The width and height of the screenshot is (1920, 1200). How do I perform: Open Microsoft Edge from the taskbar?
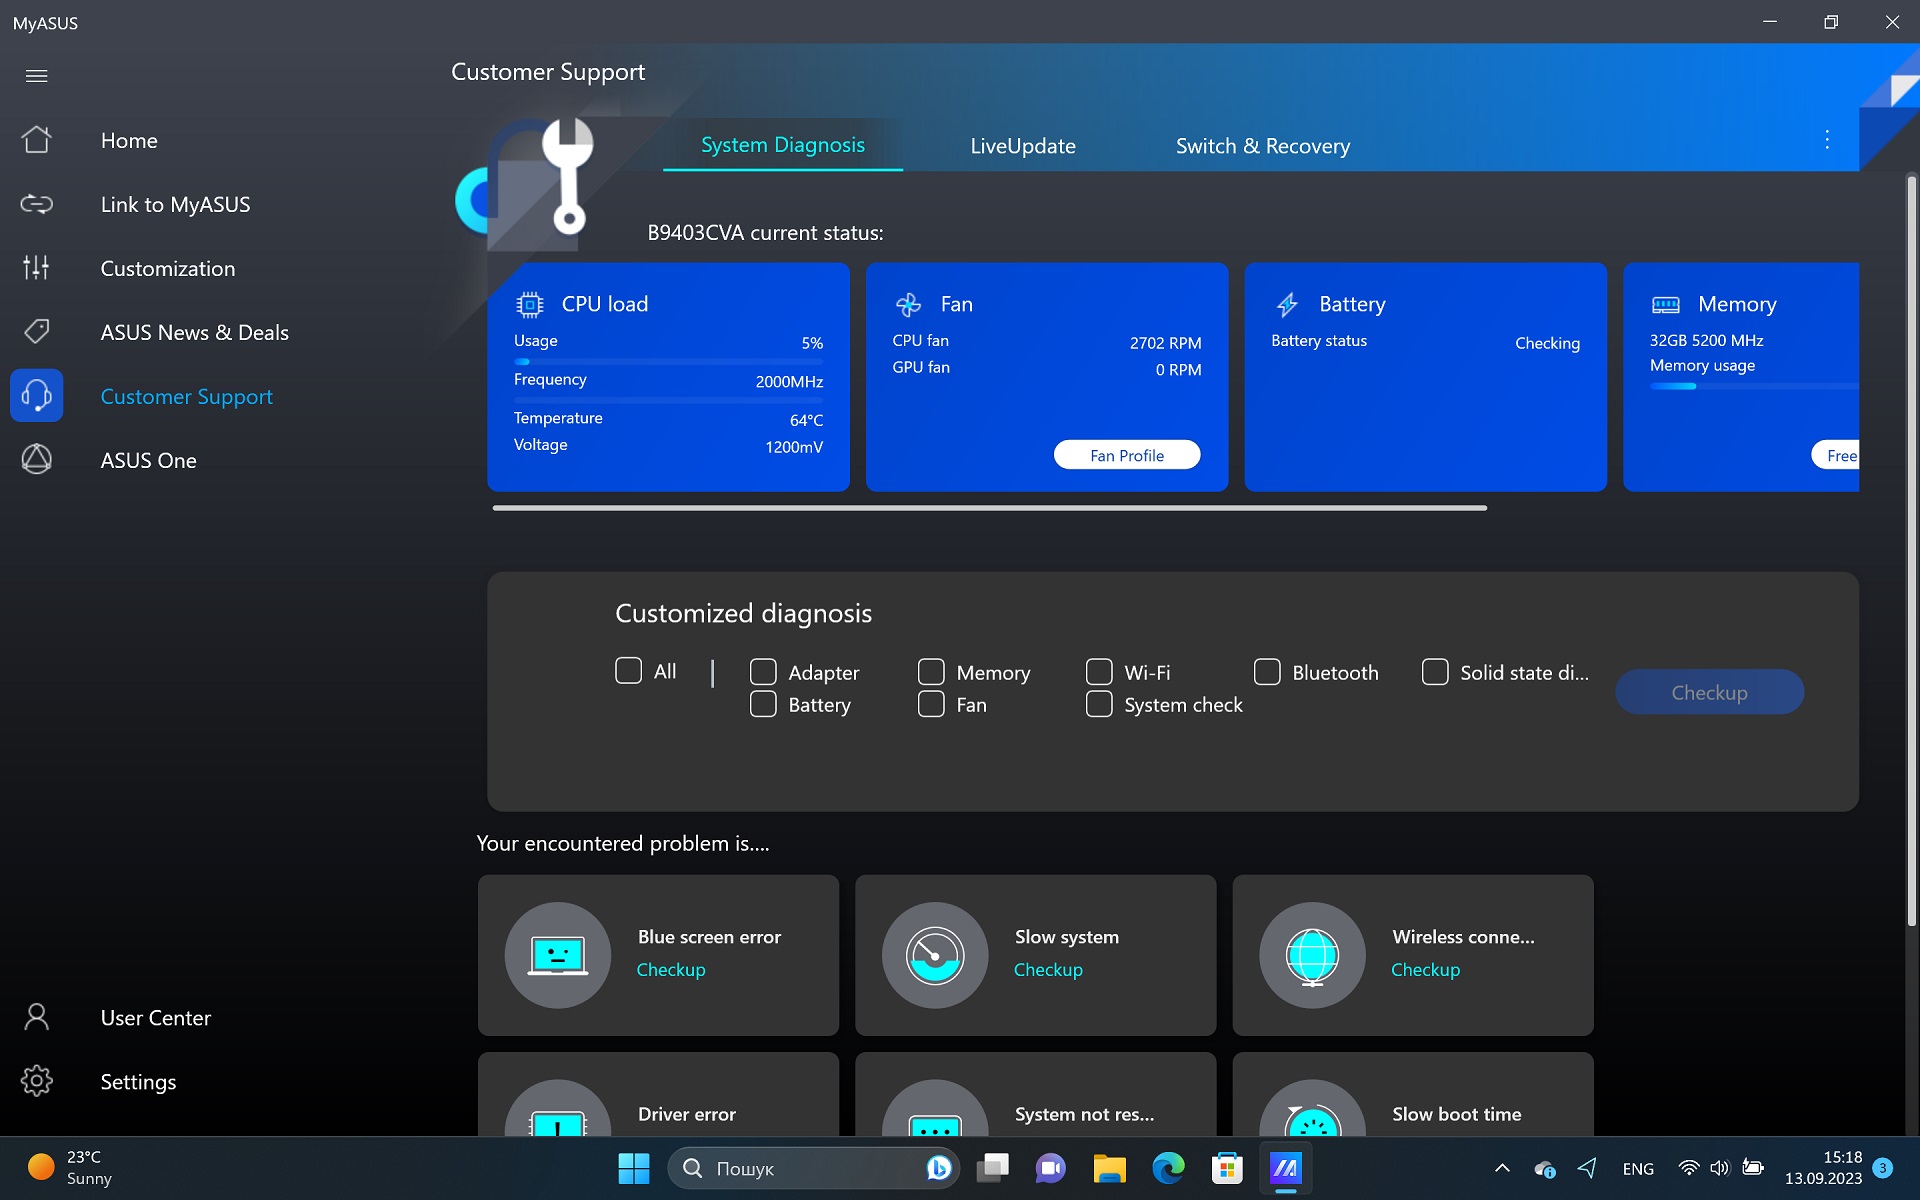[x=1168, y=1168]
